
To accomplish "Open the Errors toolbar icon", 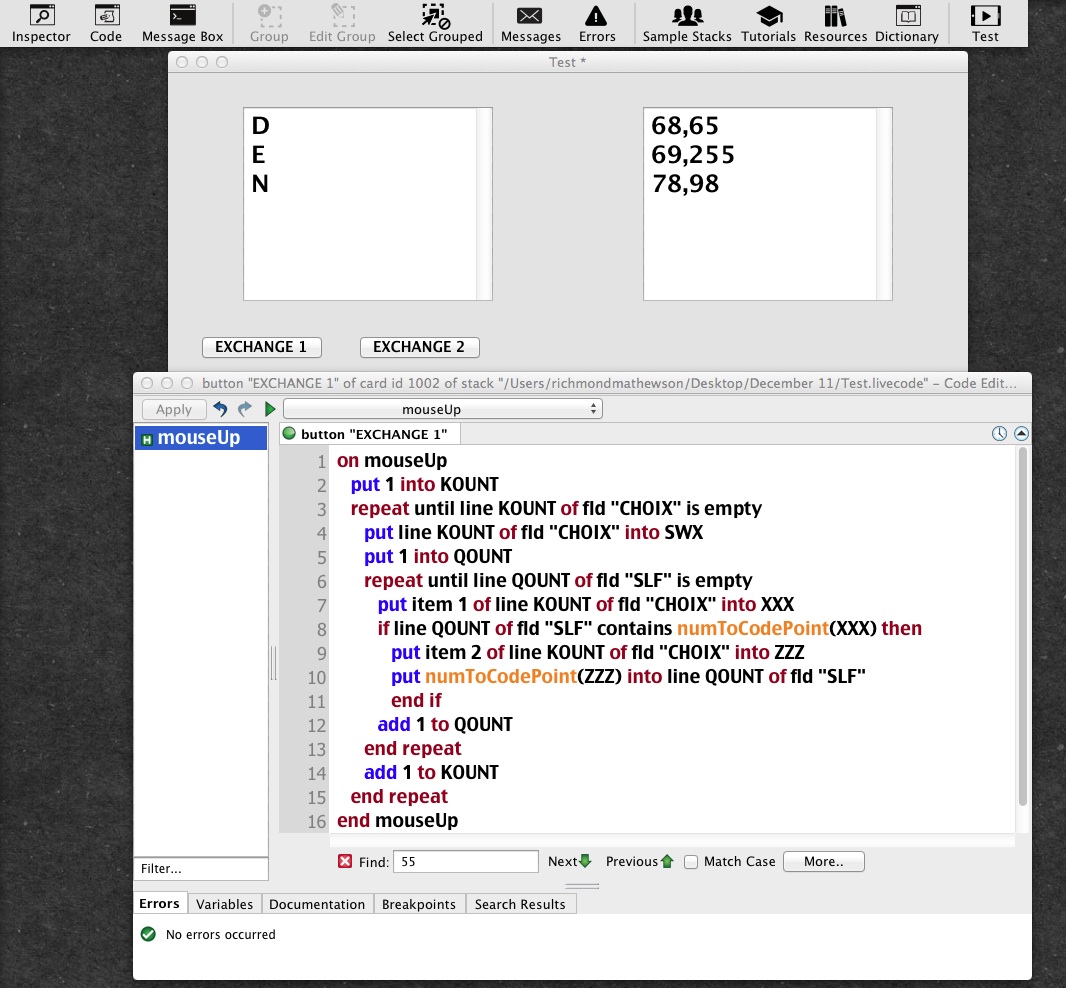I will tap(597, 23).
